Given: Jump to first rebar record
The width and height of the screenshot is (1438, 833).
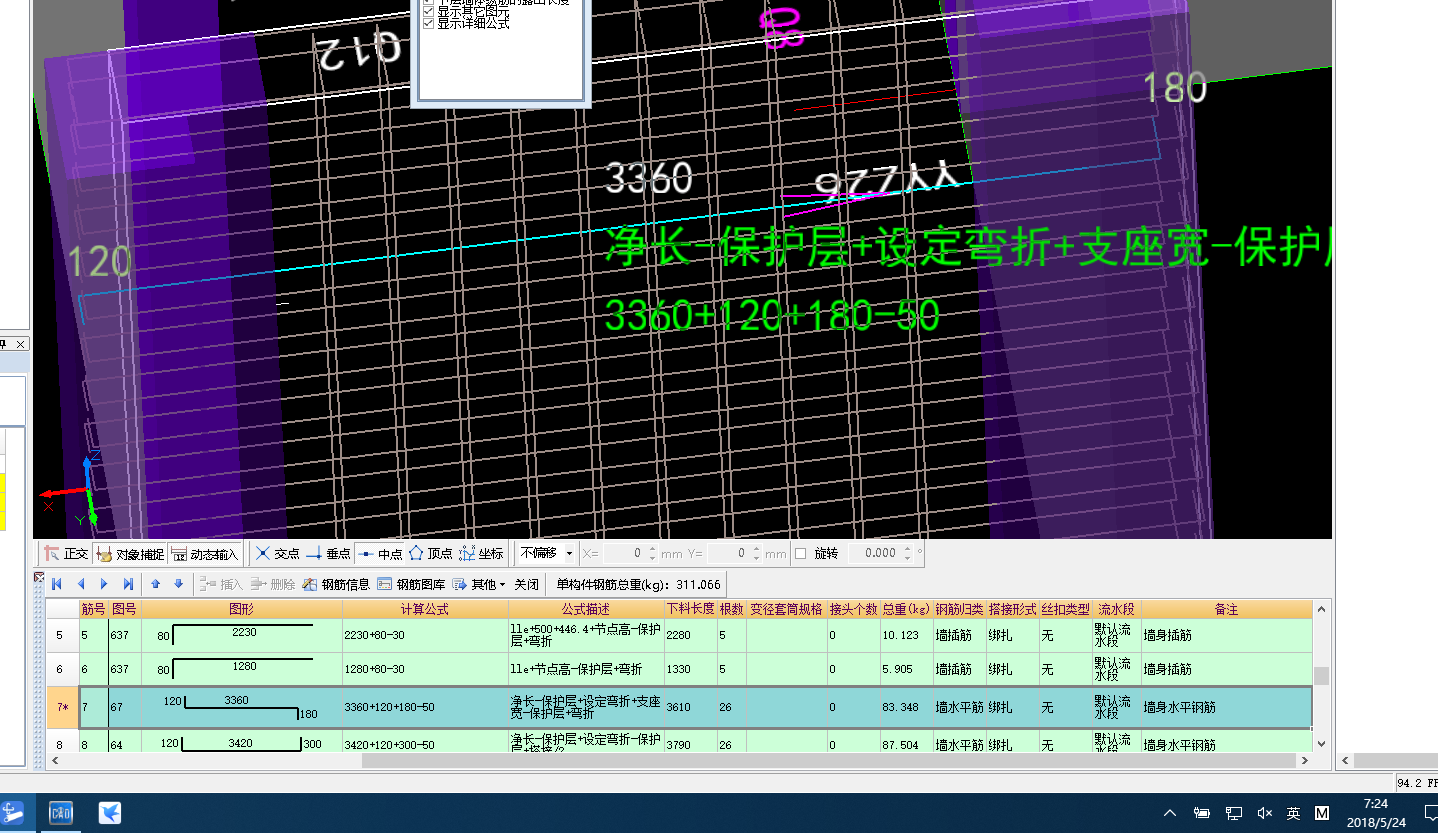Looking at the screenshot, I should tap(57, 584).
